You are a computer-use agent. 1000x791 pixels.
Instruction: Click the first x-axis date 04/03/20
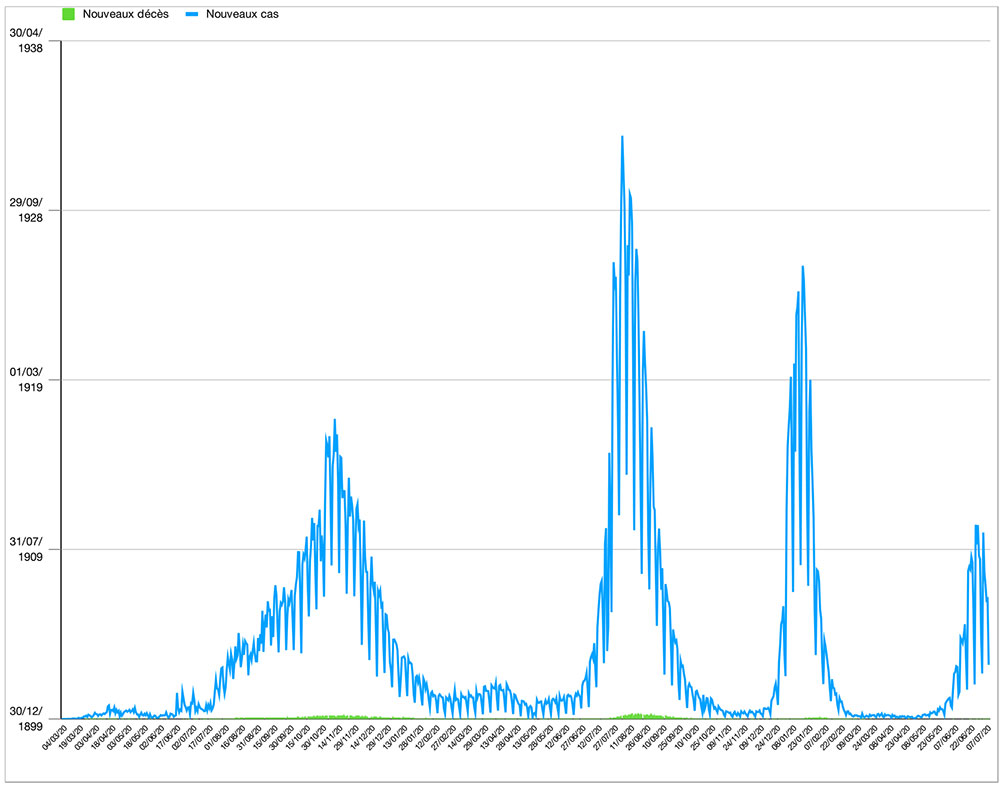55,740
